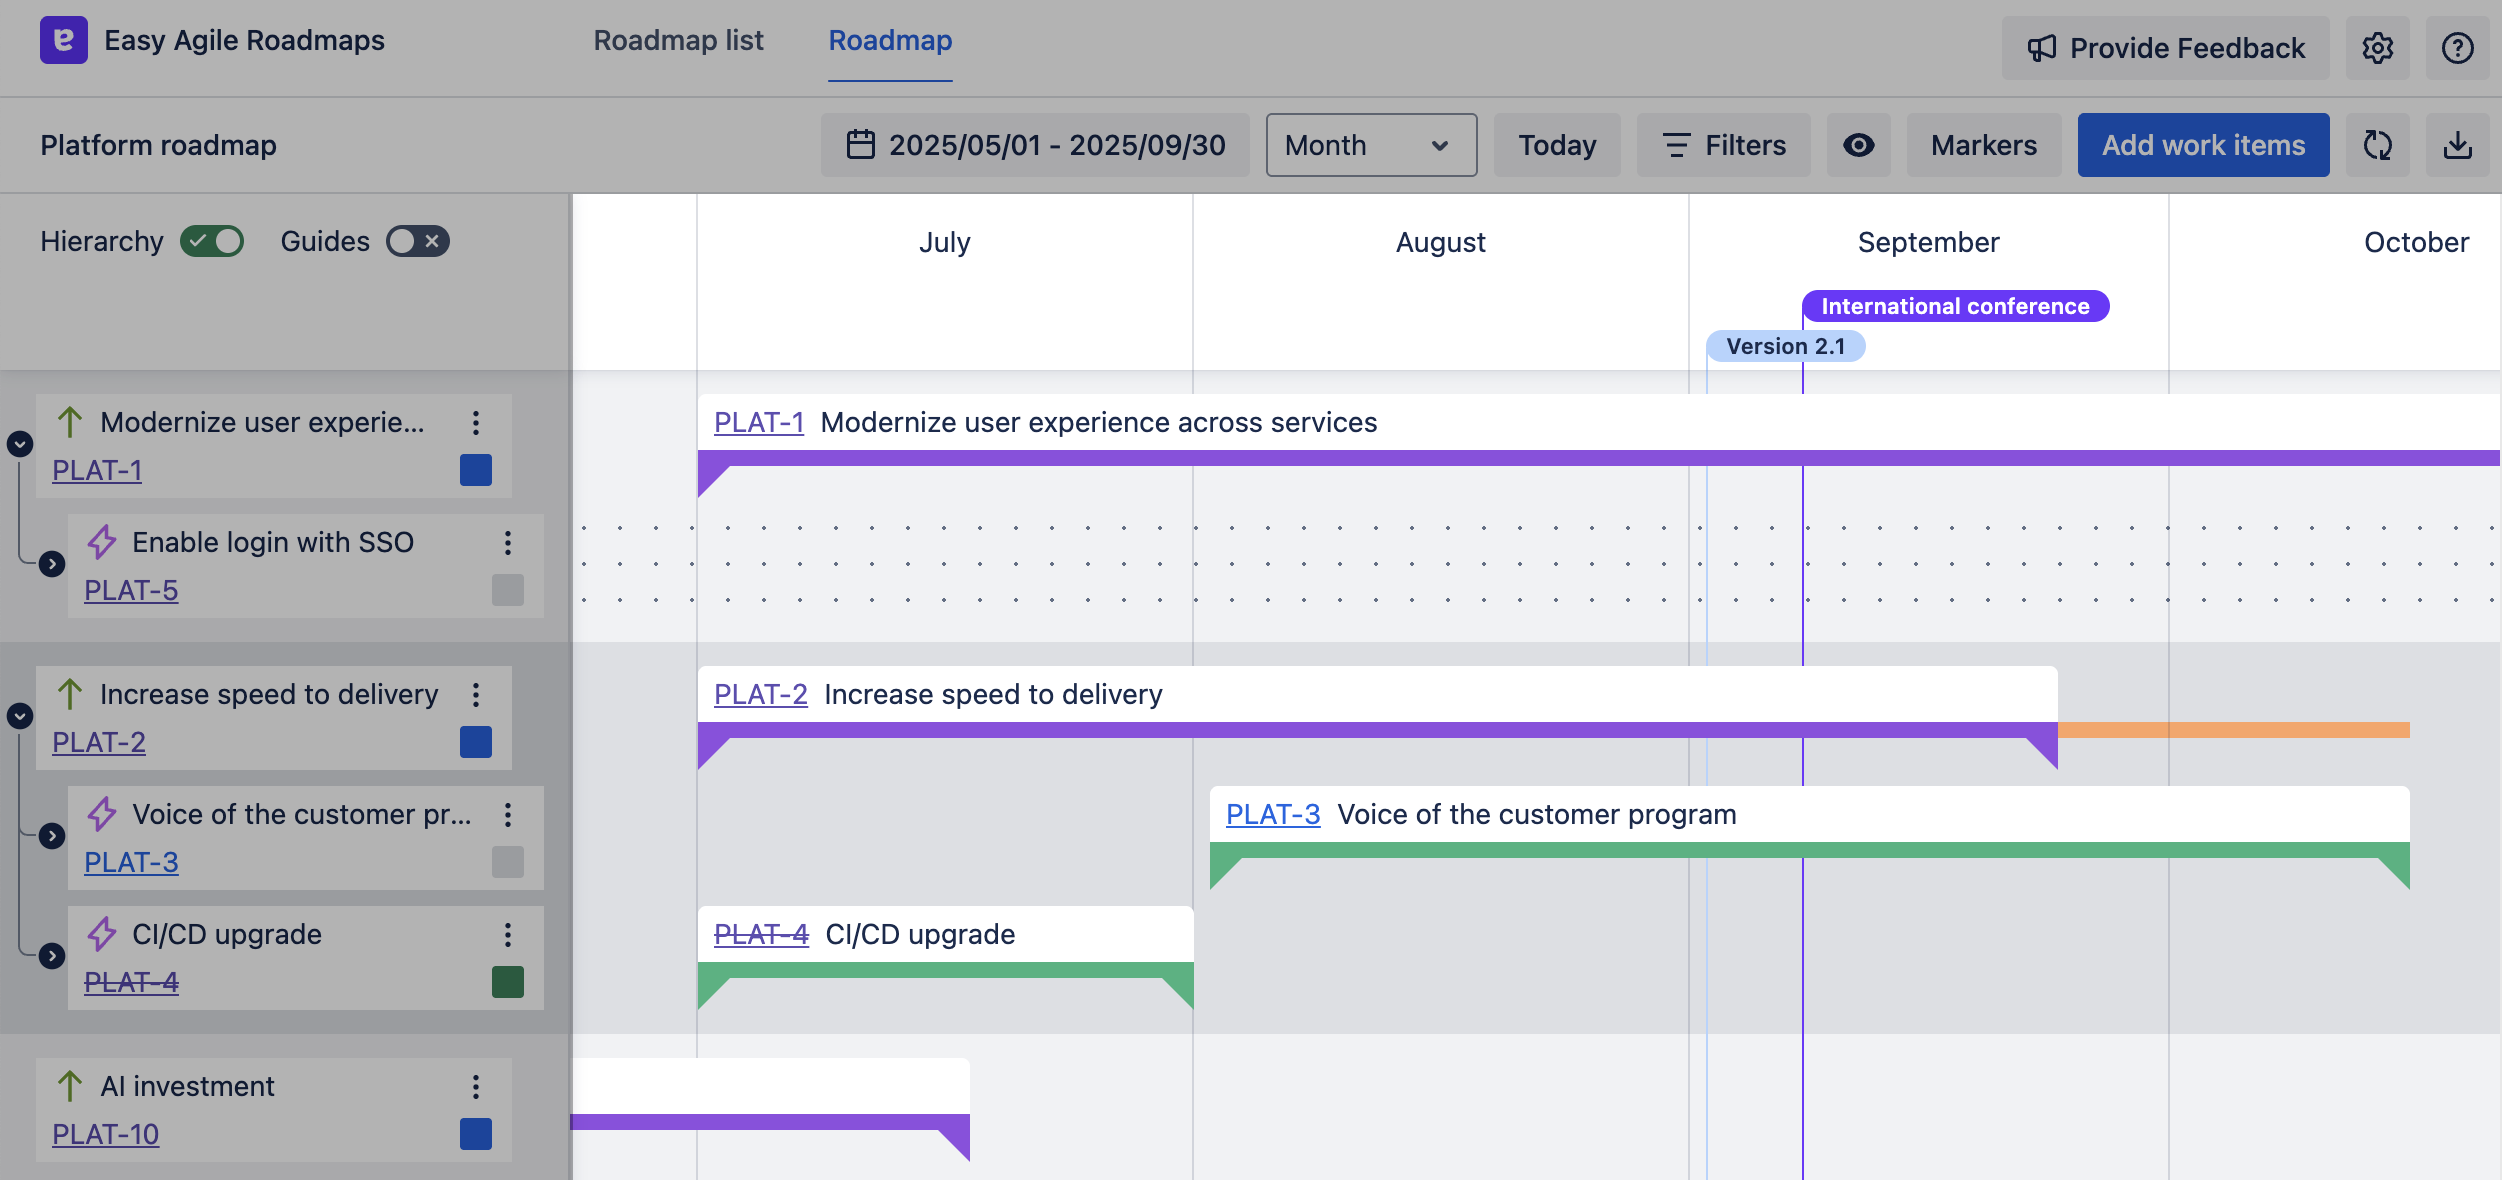Click the visibility eye icon next to Filters
2502x1180 pixels.
click(1859, 145)
